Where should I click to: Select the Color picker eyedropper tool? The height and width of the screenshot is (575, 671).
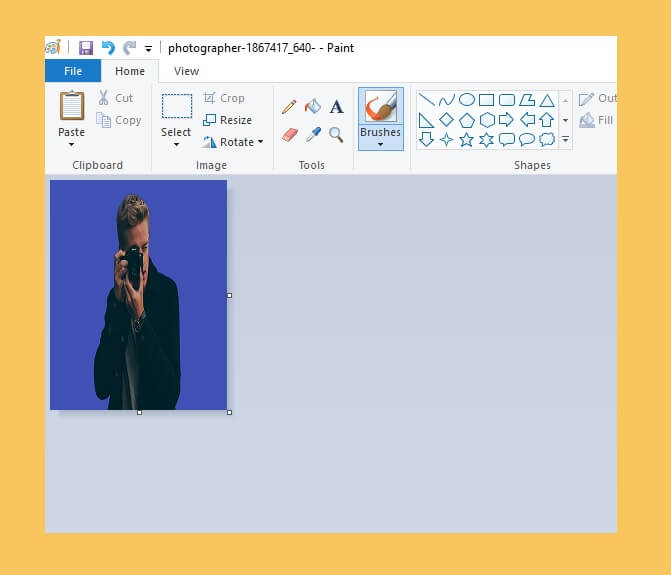313,135
